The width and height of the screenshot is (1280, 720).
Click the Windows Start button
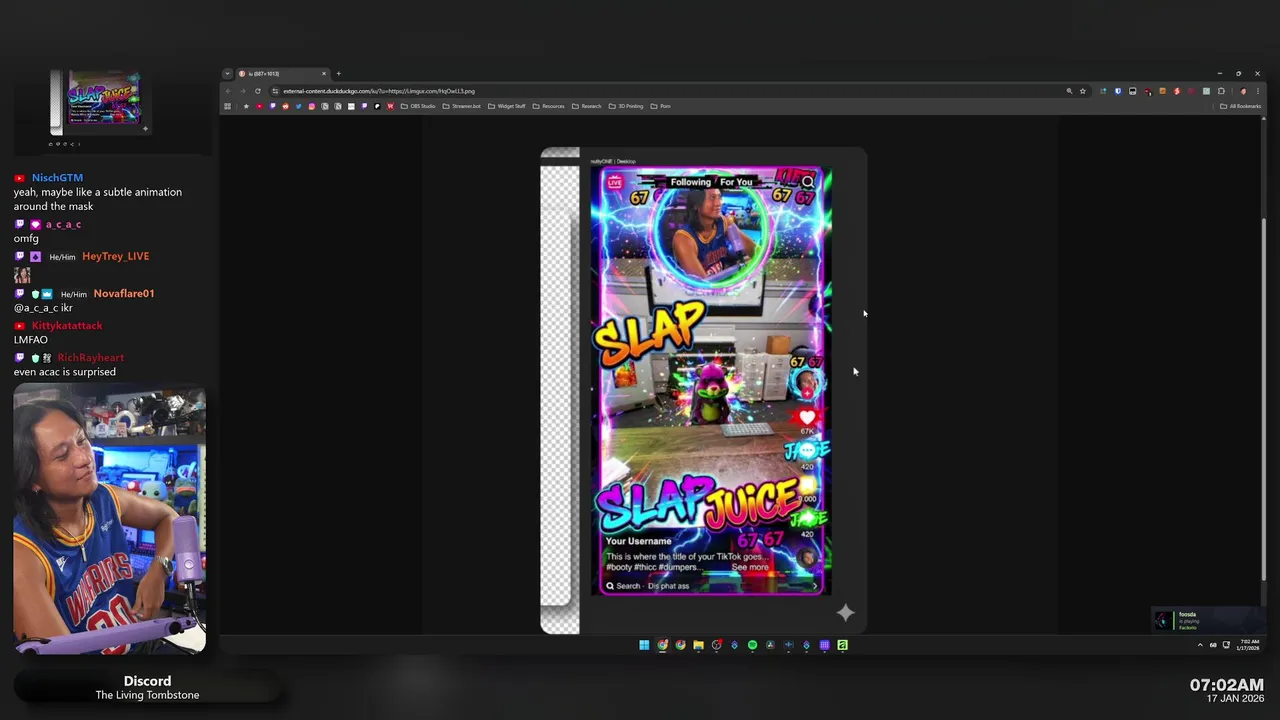(644, 645)
